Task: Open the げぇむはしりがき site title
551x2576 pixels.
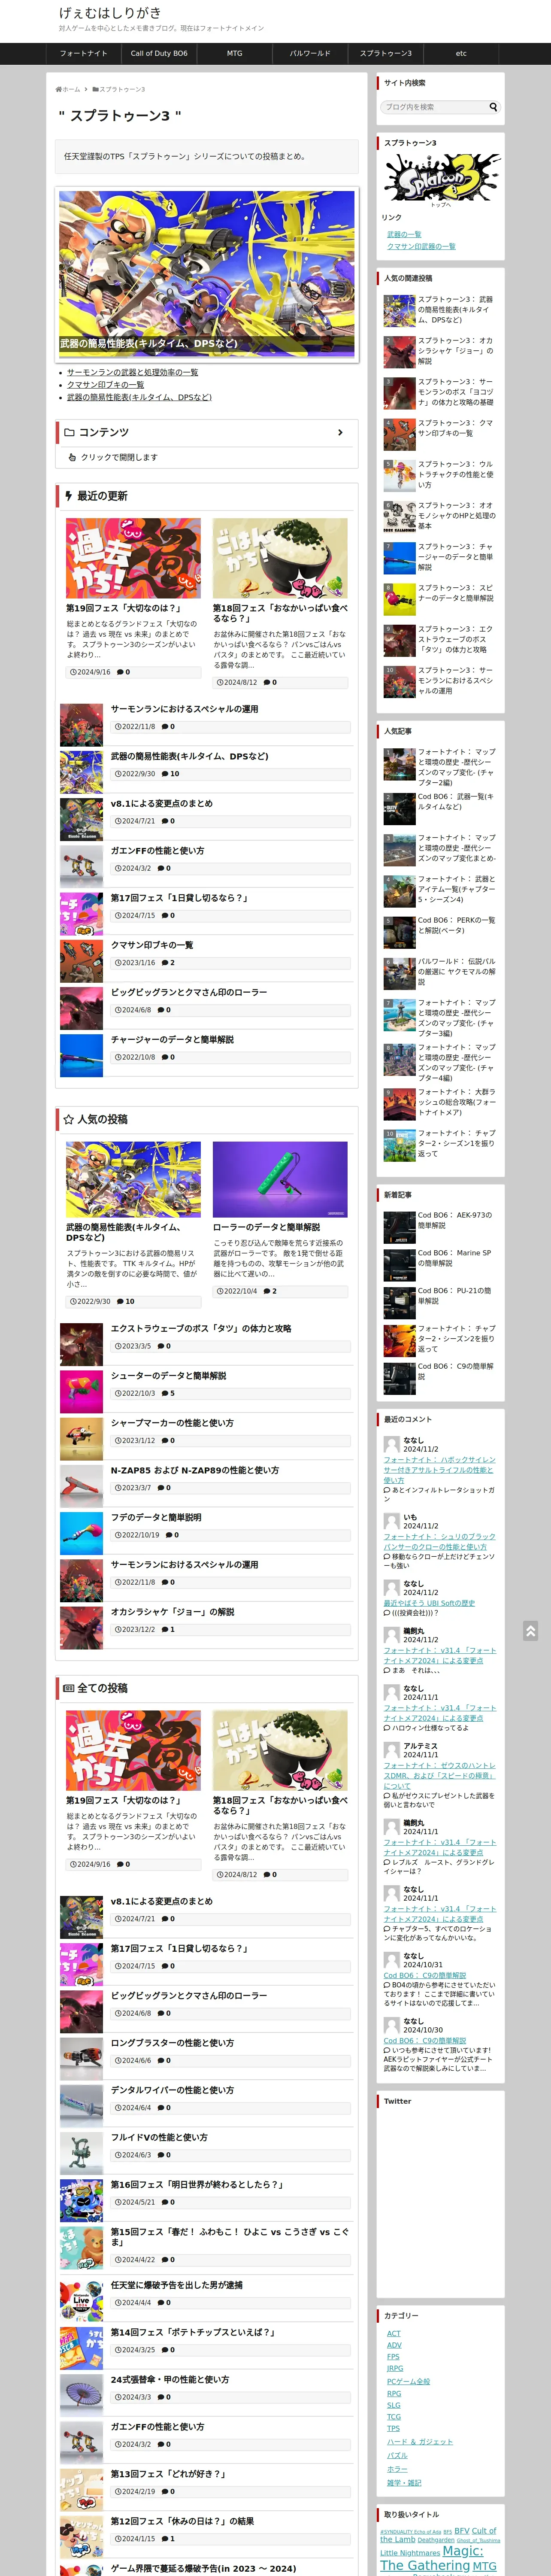Action: 110,13
